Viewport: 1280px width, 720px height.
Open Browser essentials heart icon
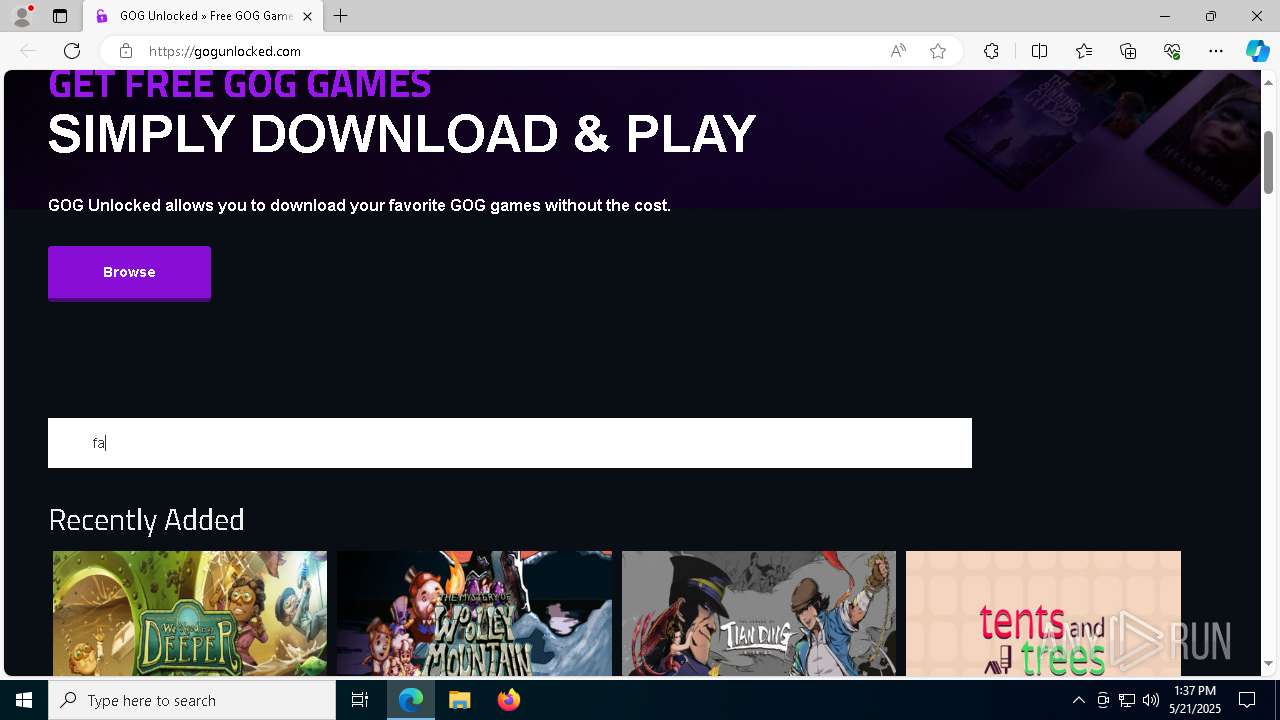coord(1172,51)
